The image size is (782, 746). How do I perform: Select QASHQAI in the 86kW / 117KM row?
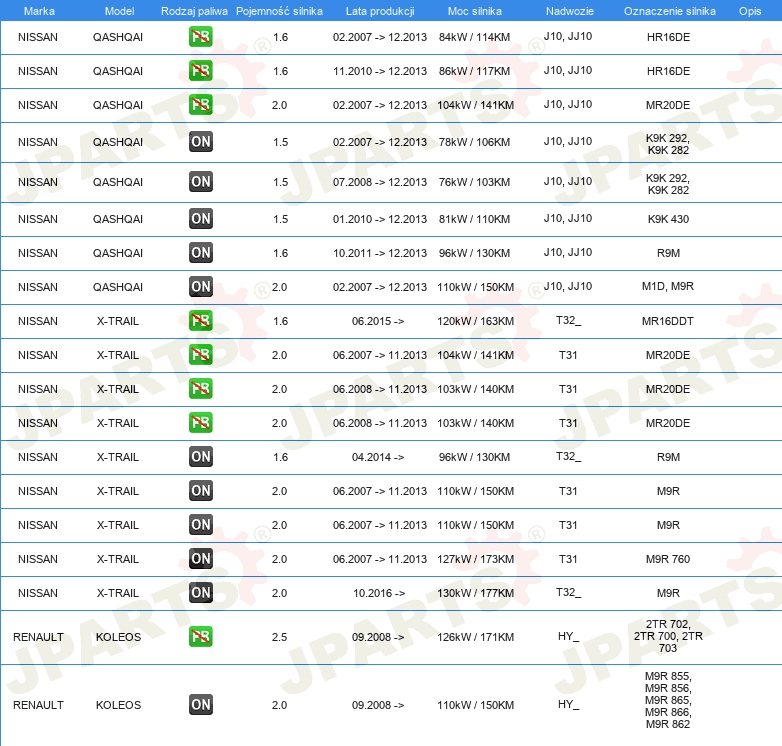coord(118,71)
